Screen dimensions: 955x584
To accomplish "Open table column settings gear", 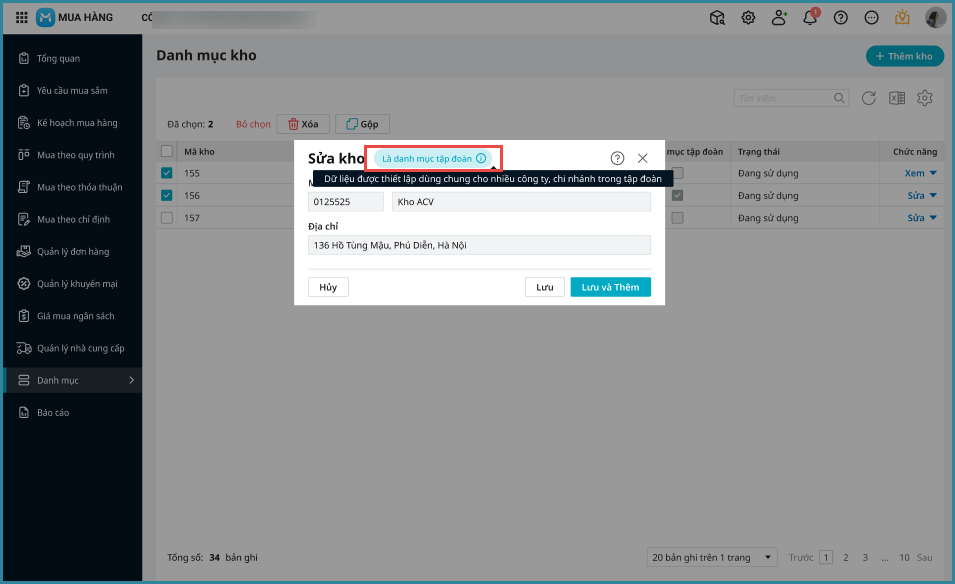I will (x=925, y=98).
